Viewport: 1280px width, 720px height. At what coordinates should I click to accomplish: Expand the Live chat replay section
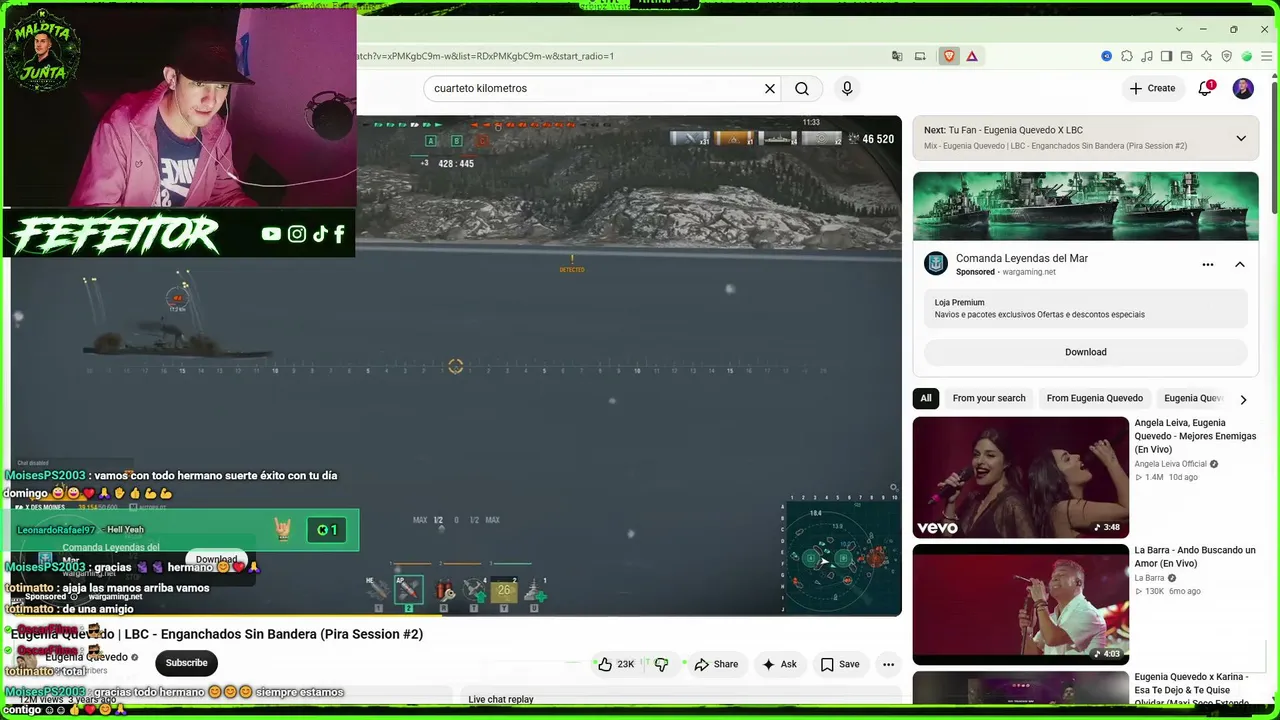(680, 699)
